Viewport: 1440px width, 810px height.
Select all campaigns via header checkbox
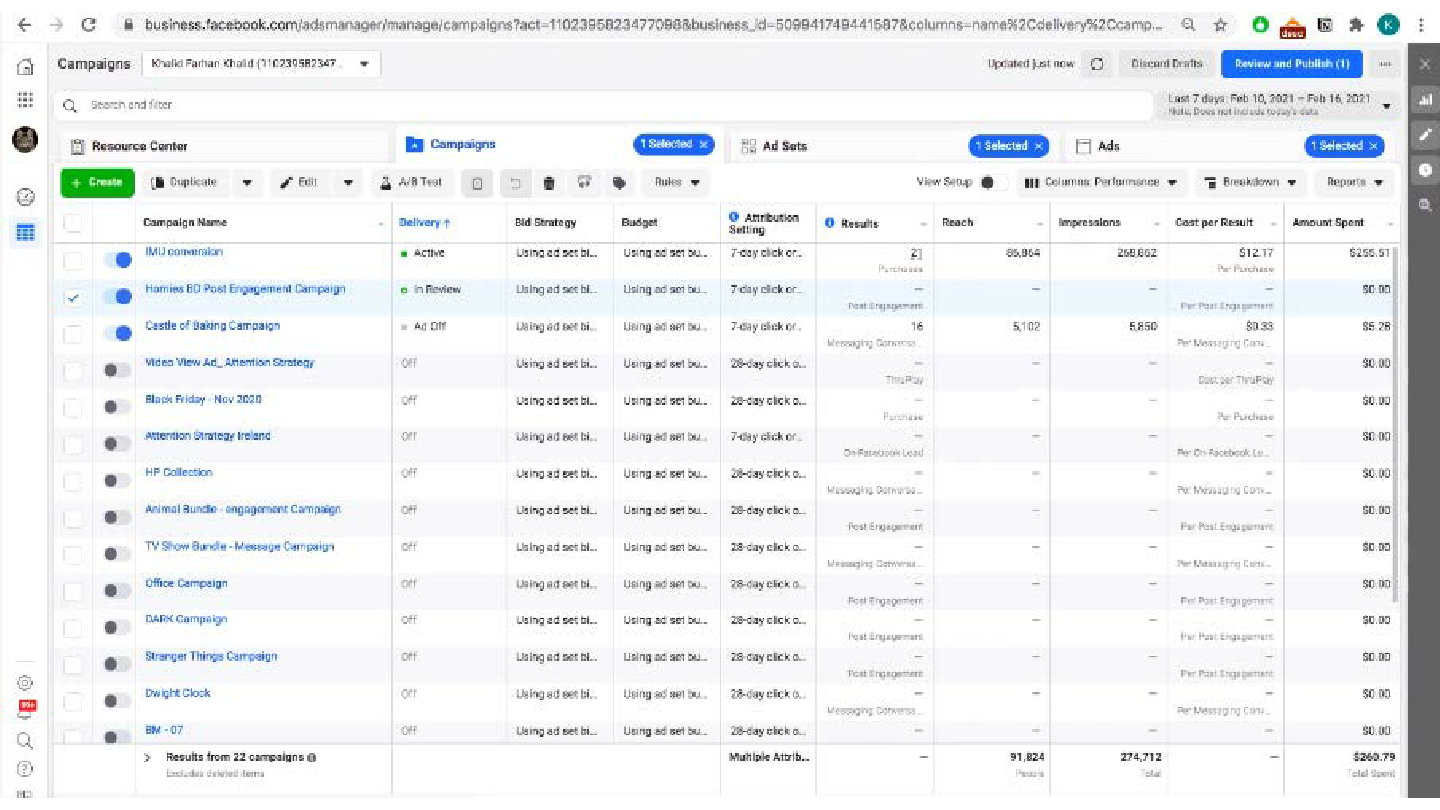pos(72,222)
